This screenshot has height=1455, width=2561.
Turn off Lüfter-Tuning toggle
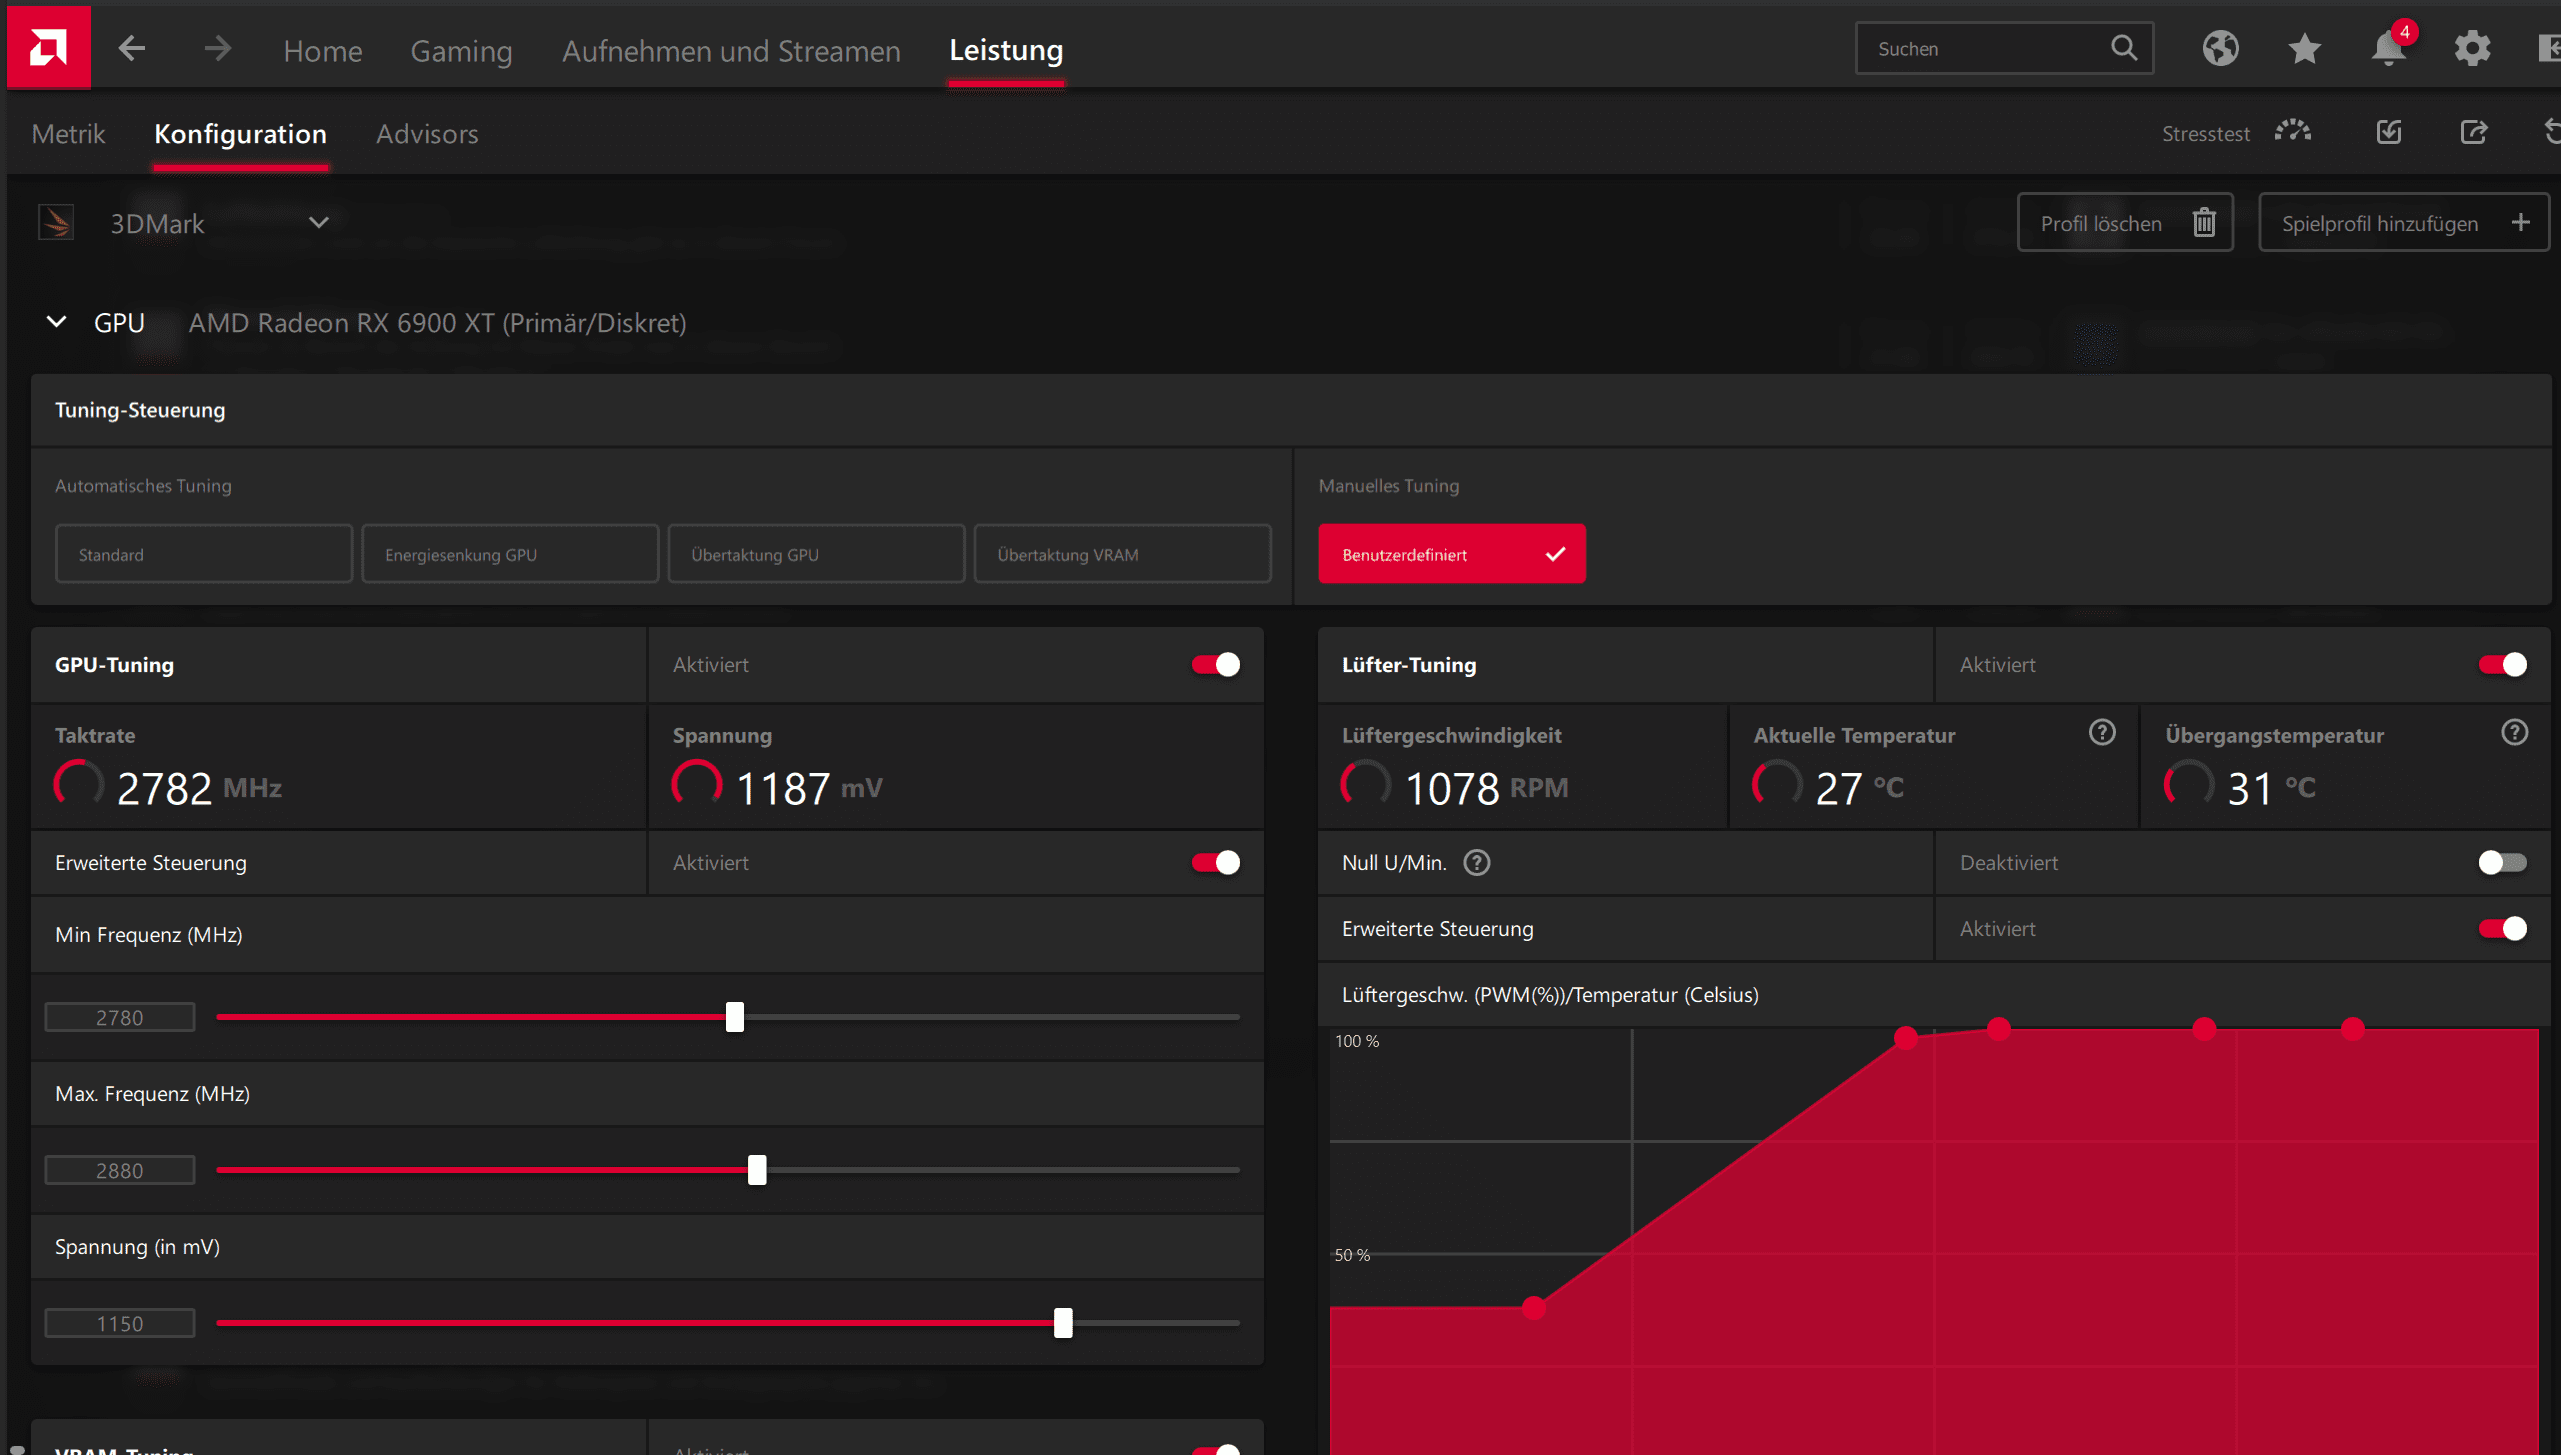2502,665
